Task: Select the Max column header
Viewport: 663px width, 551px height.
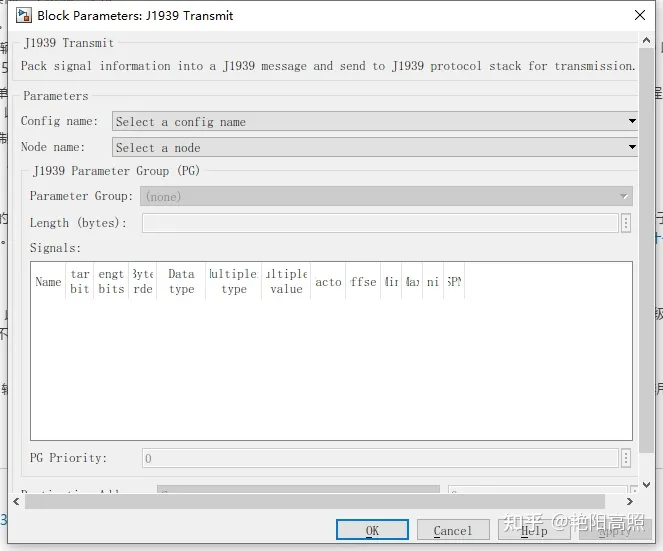Action: [412, 282]
